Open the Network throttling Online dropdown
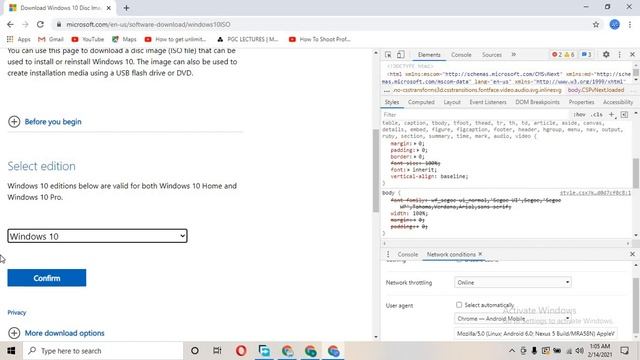 [513, 282]
